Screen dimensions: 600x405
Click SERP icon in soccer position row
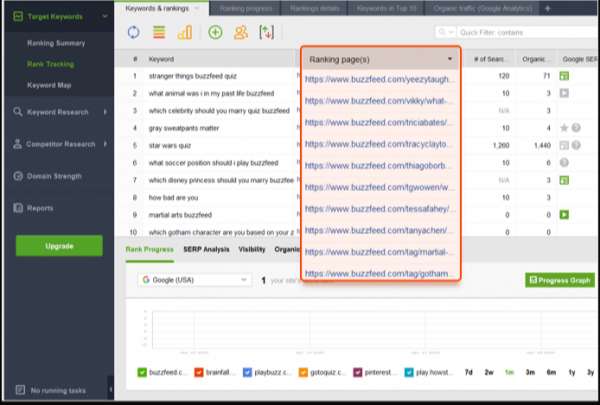coord(564,163)
